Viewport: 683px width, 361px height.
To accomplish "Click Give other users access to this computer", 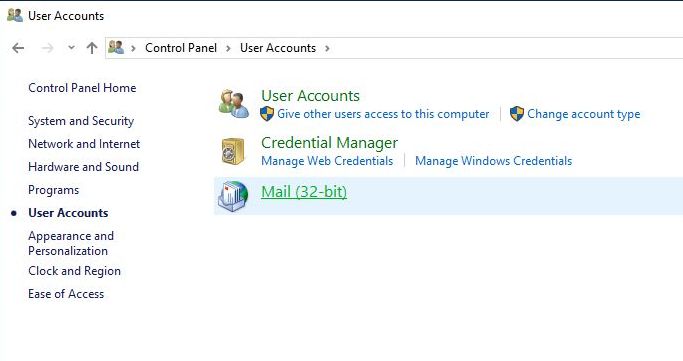I will click(383, 114).
